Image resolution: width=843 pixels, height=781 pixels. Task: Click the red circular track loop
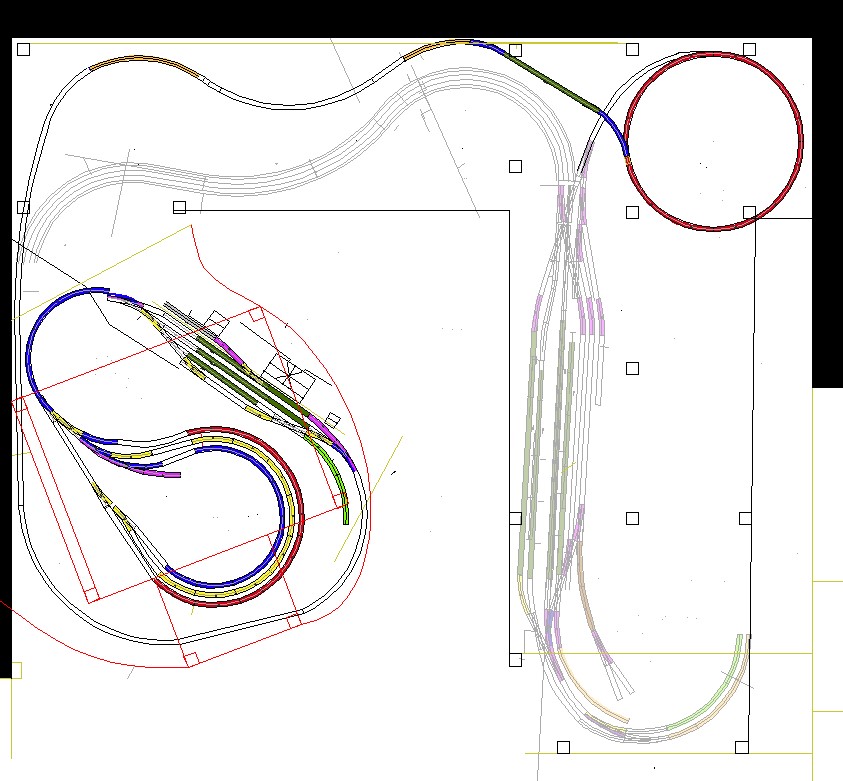pos(801,140)
